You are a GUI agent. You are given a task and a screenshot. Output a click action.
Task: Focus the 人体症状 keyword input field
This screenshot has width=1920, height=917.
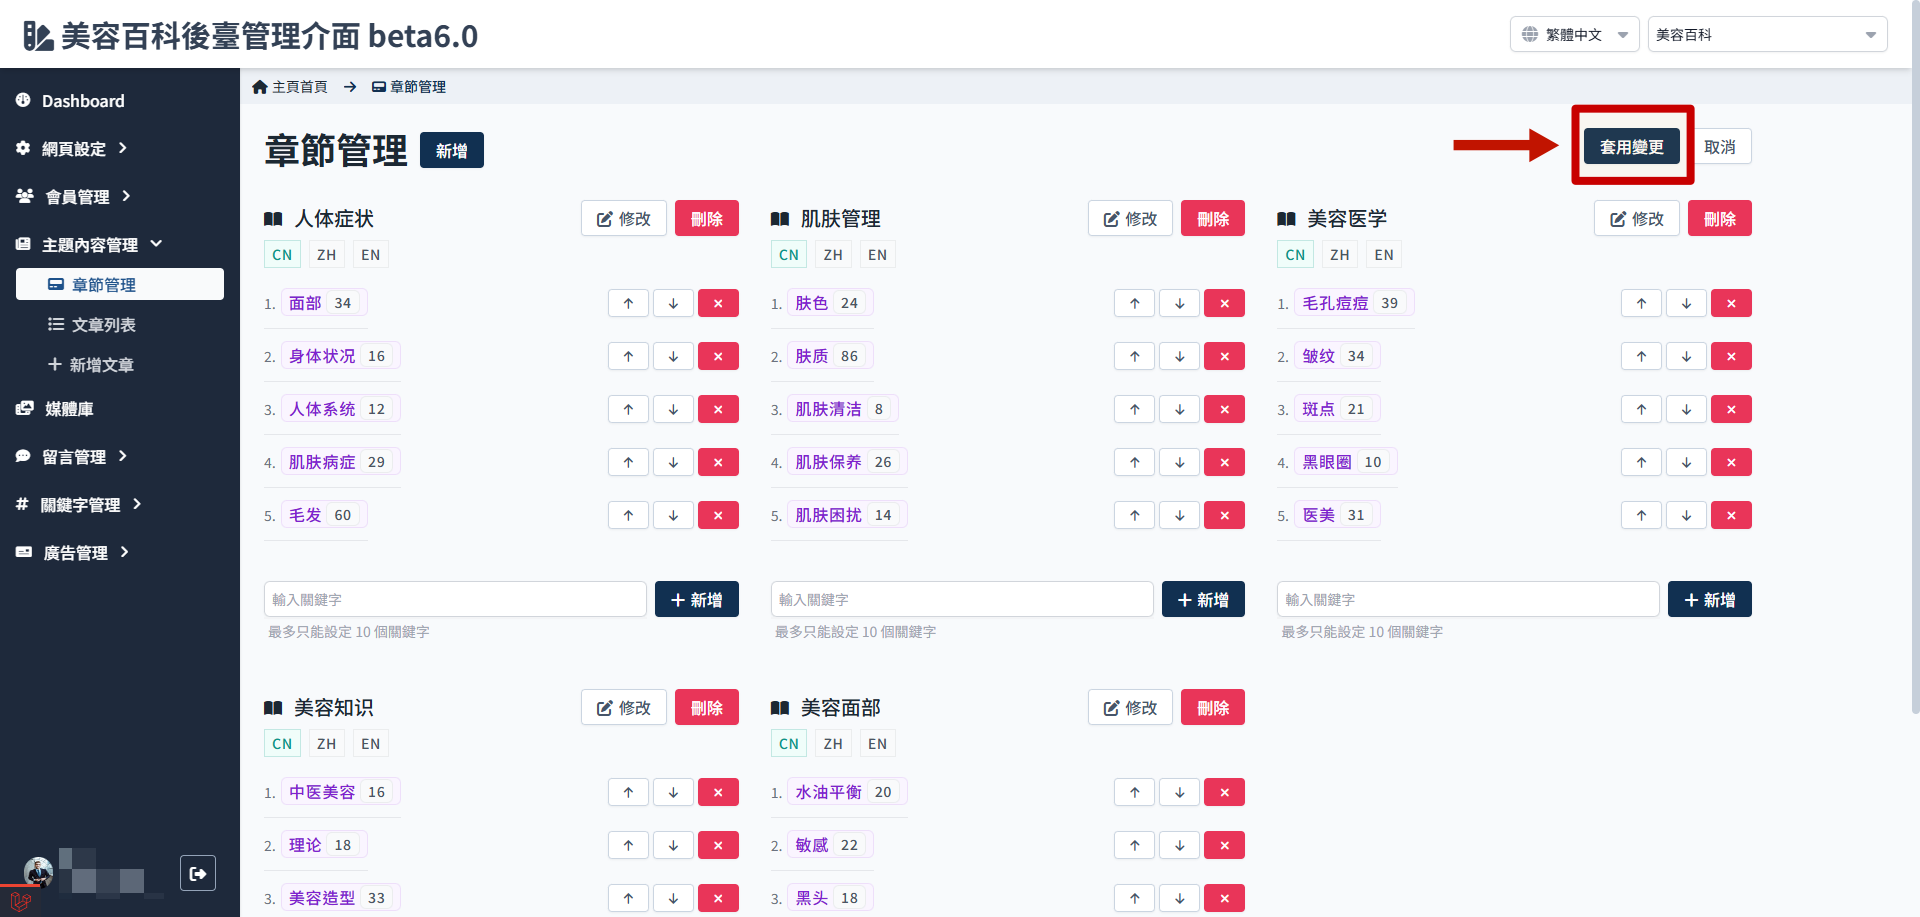[x=455, y=599]
